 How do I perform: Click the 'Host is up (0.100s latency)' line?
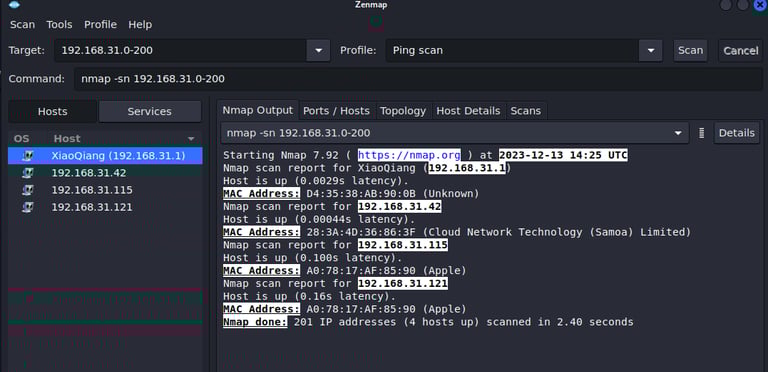tap(312, 257)
